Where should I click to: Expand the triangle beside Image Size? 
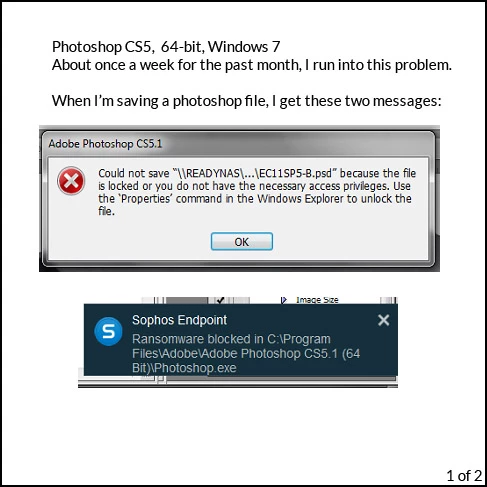tap(283, 300)
